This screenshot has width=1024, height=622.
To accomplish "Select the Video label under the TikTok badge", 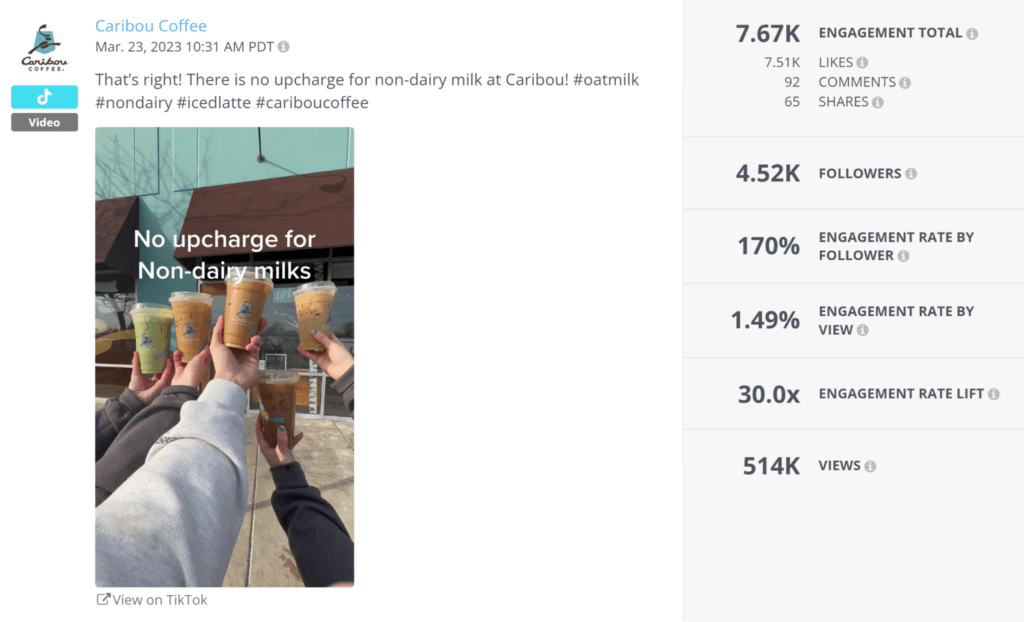I will [43, 122].
